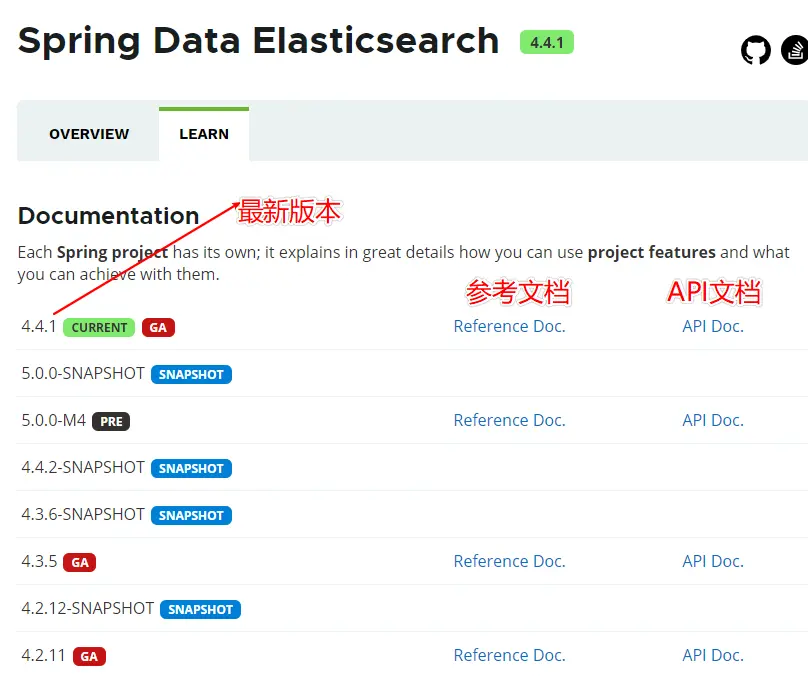Open the Stack Overflow icon
The width and height of the screenshot is (808, 693).
coord(795,50)
